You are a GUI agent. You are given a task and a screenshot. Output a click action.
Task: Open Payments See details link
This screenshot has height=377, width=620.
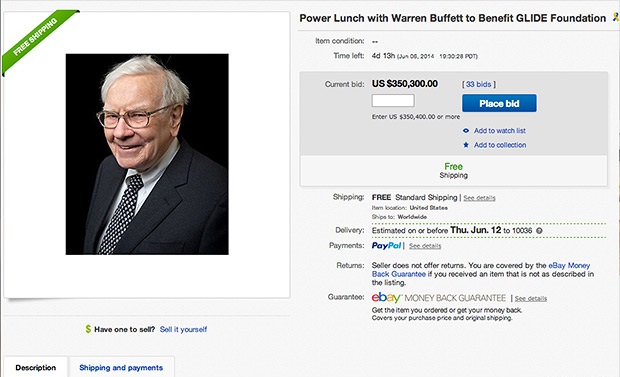click(425, 246)
